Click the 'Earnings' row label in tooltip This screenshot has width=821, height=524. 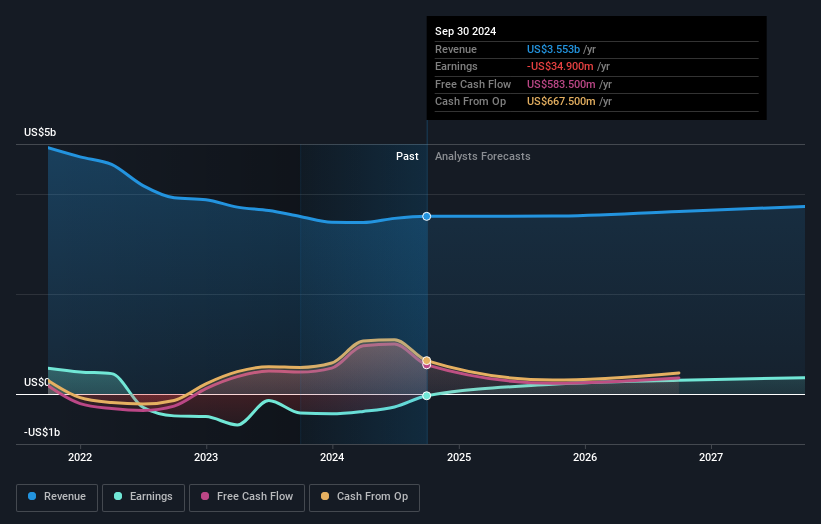[x=456, y=66]
